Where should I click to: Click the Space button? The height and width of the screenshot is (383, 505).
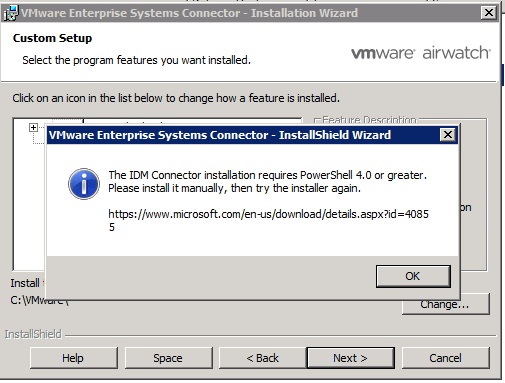(168, 358)
